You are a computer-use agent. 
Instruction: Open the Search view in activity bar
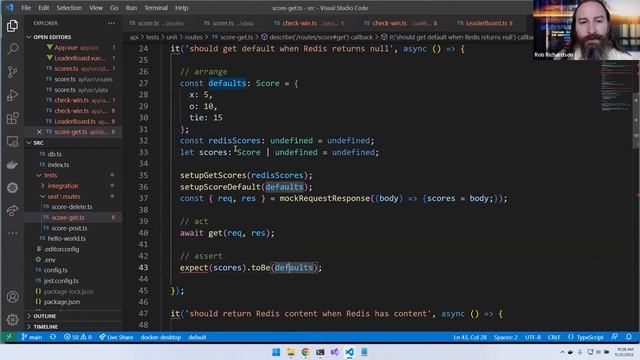12,49
